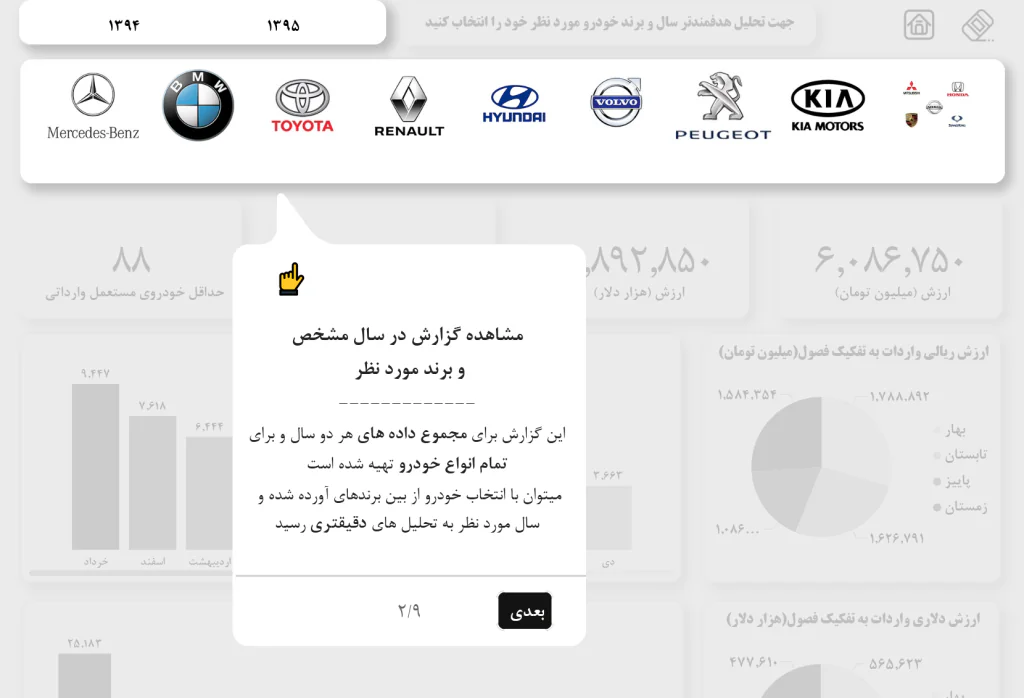This screenshot has width=1024, height=698.
Task: Click the بعدی next button in the tutorial
Action: point(524,611)
